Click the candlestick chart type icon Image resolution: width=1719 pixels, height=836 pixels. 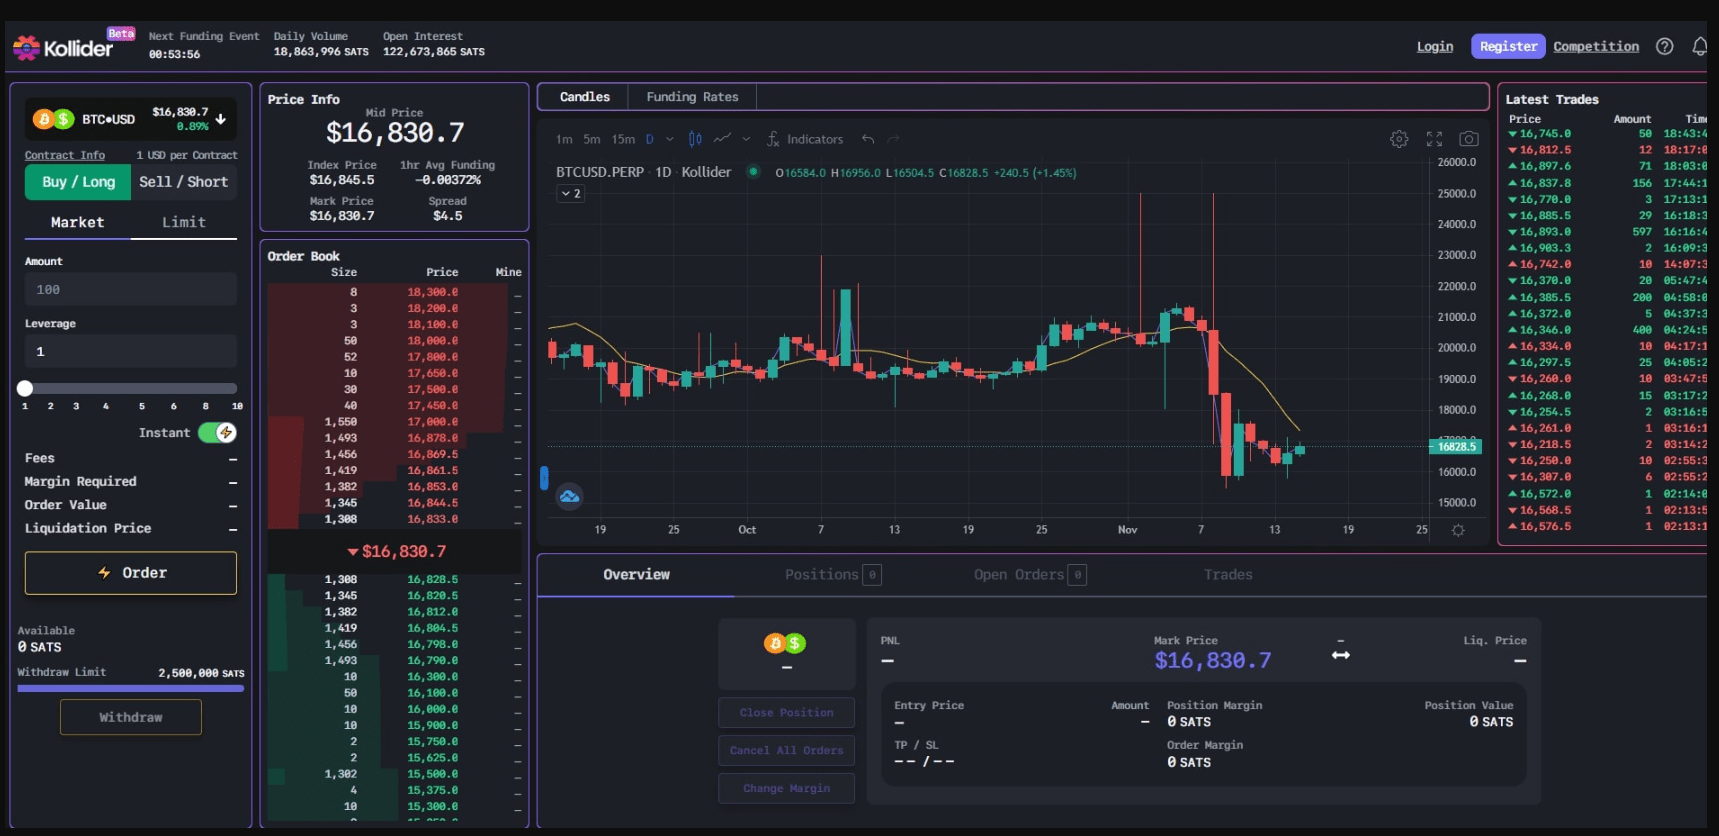[695, 139]
